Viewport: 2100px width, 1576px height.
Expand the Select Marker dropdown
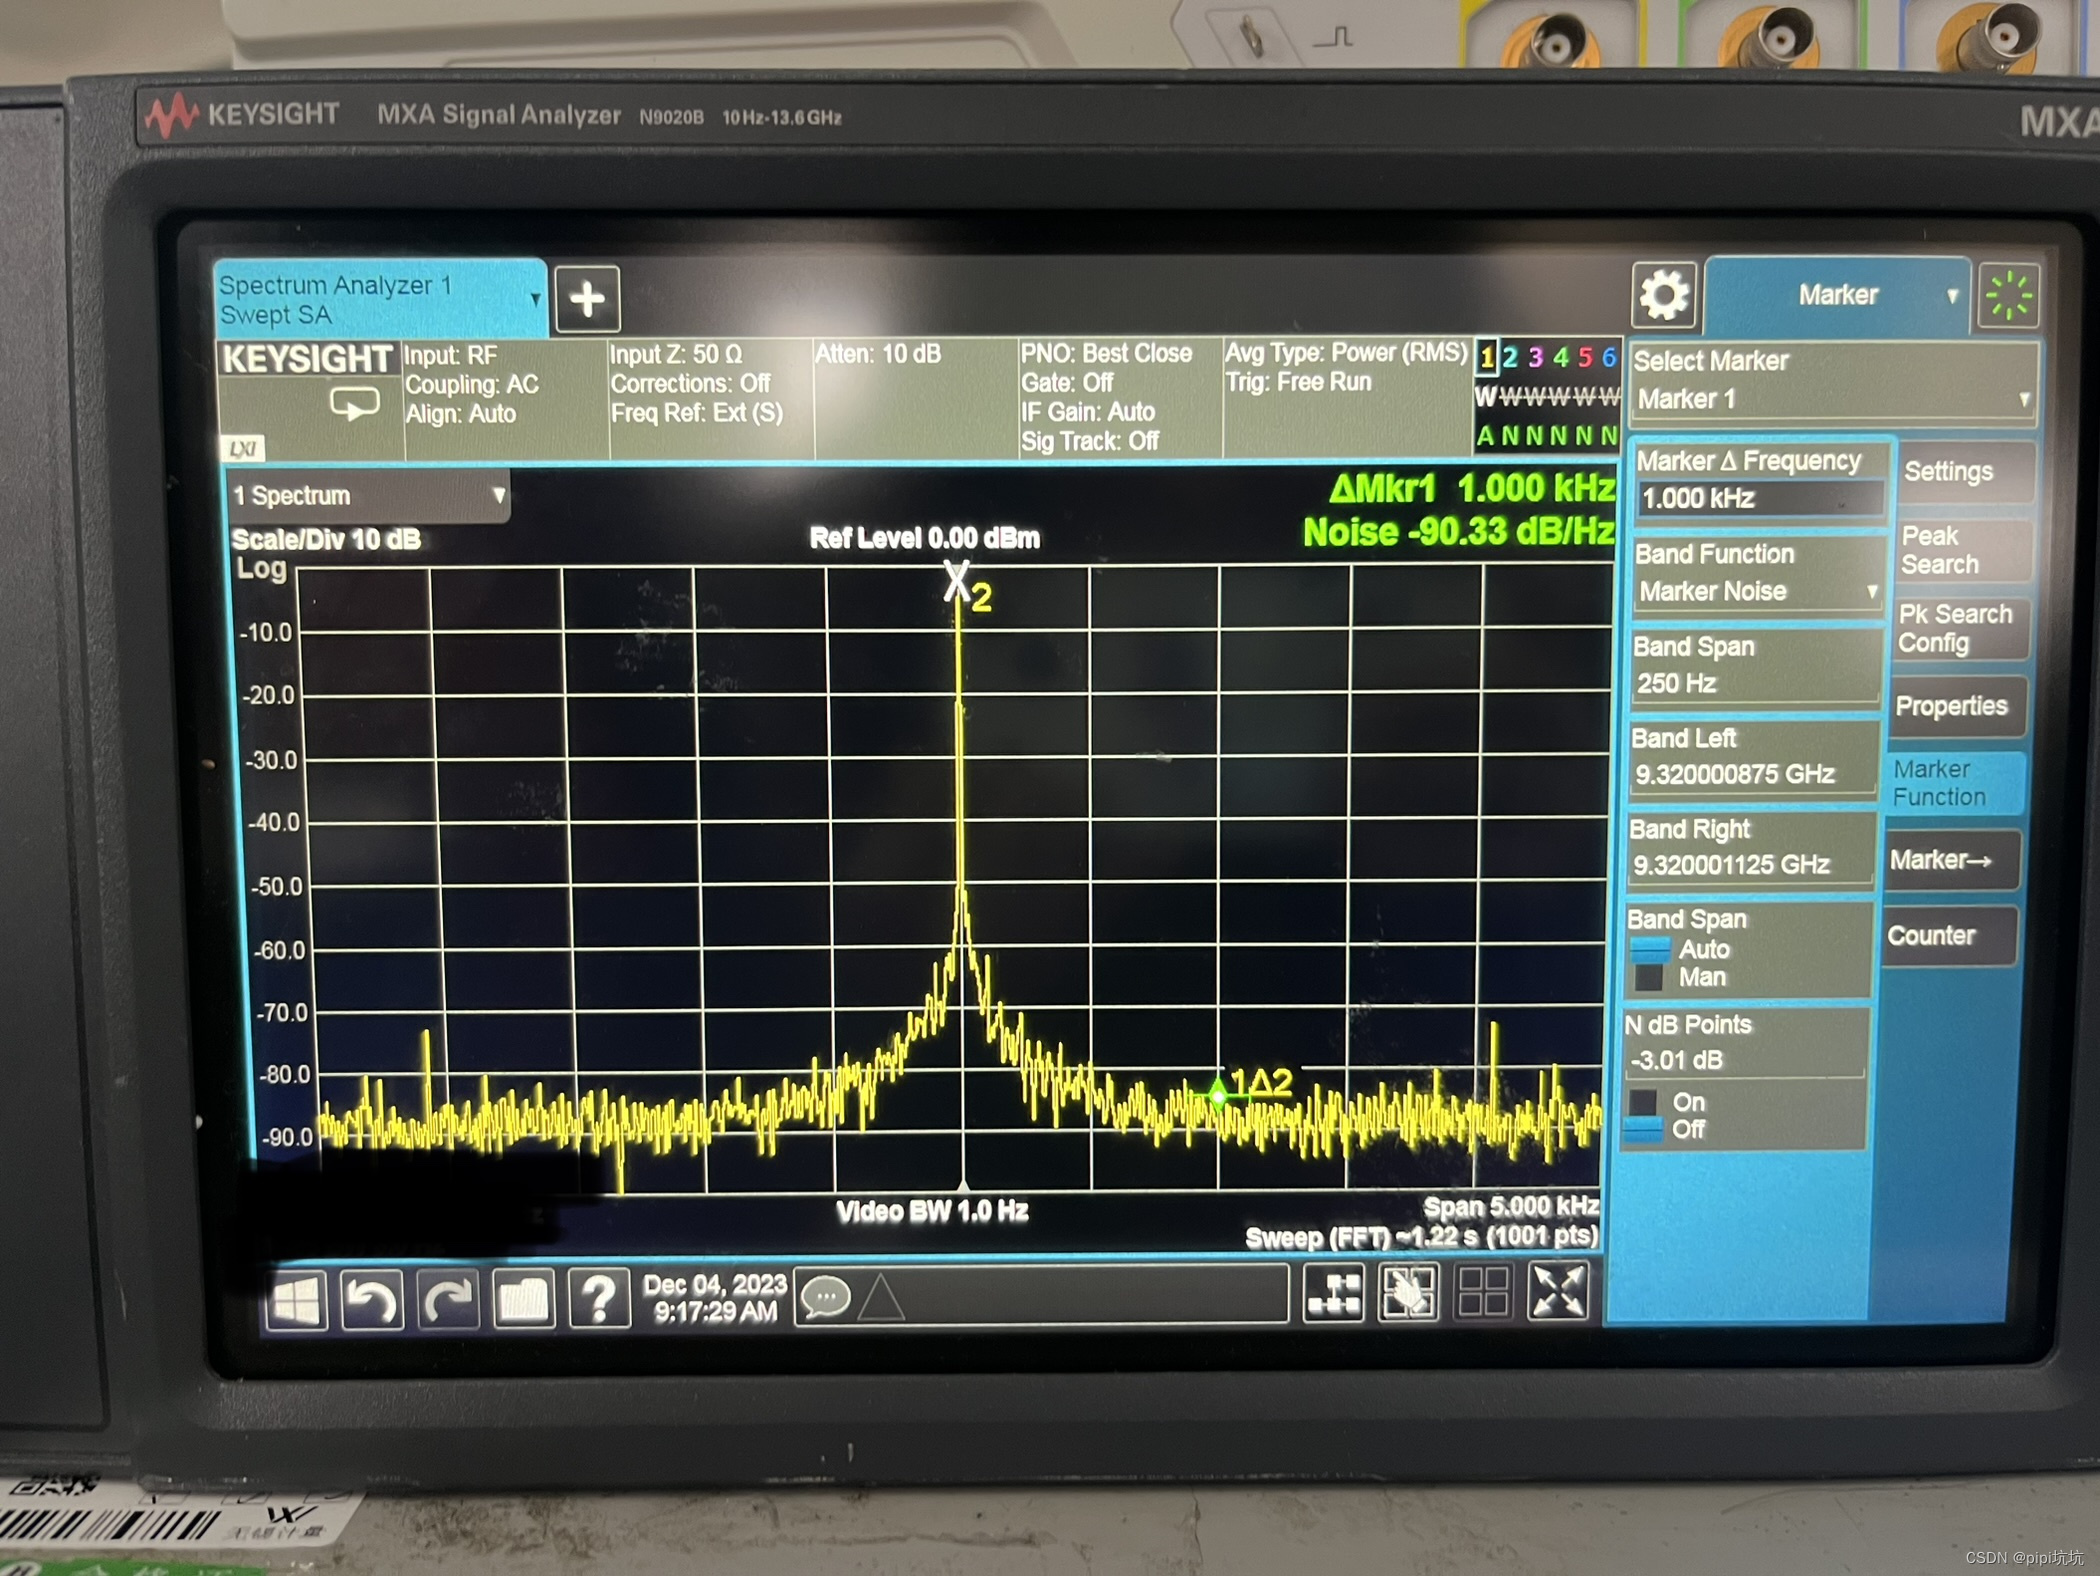click(x=1832, y=399)
